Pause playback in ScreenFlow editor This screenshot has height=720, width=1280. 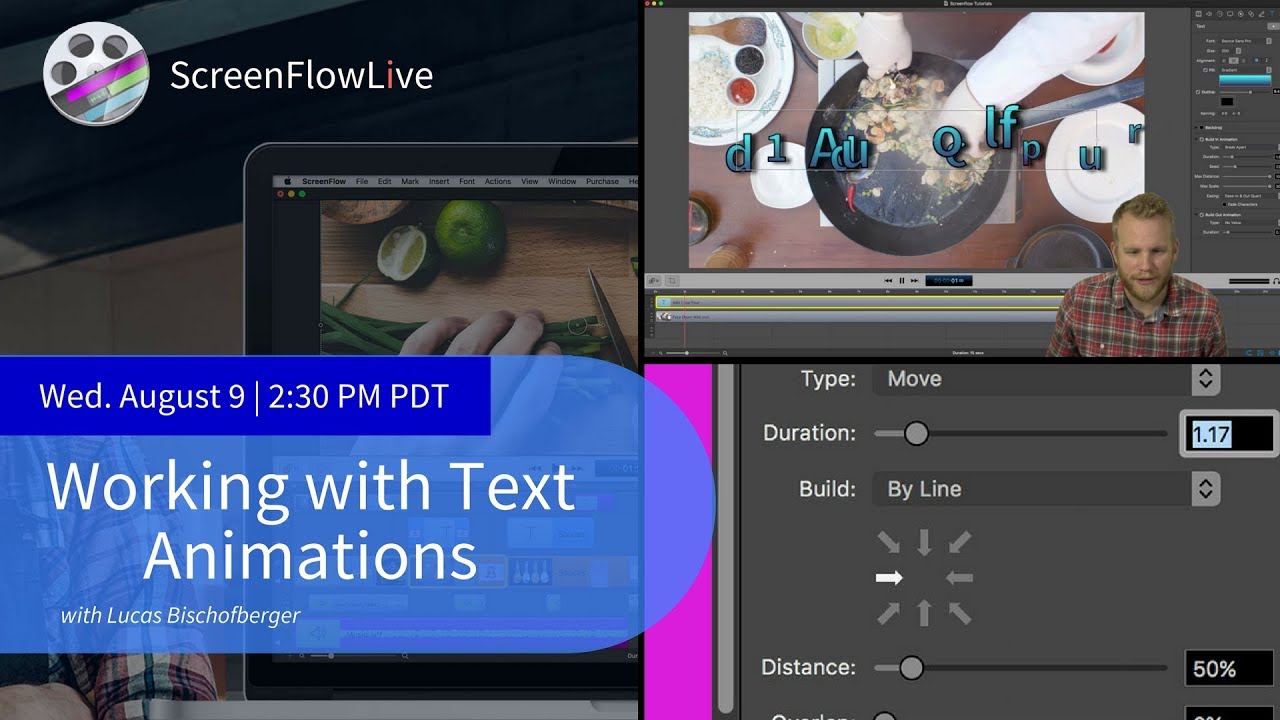[x=902, y=281]
